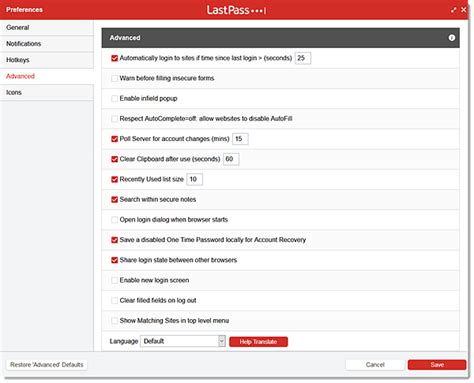Enable new login screen checkbox
474x383 pixels.
[114, 280]
